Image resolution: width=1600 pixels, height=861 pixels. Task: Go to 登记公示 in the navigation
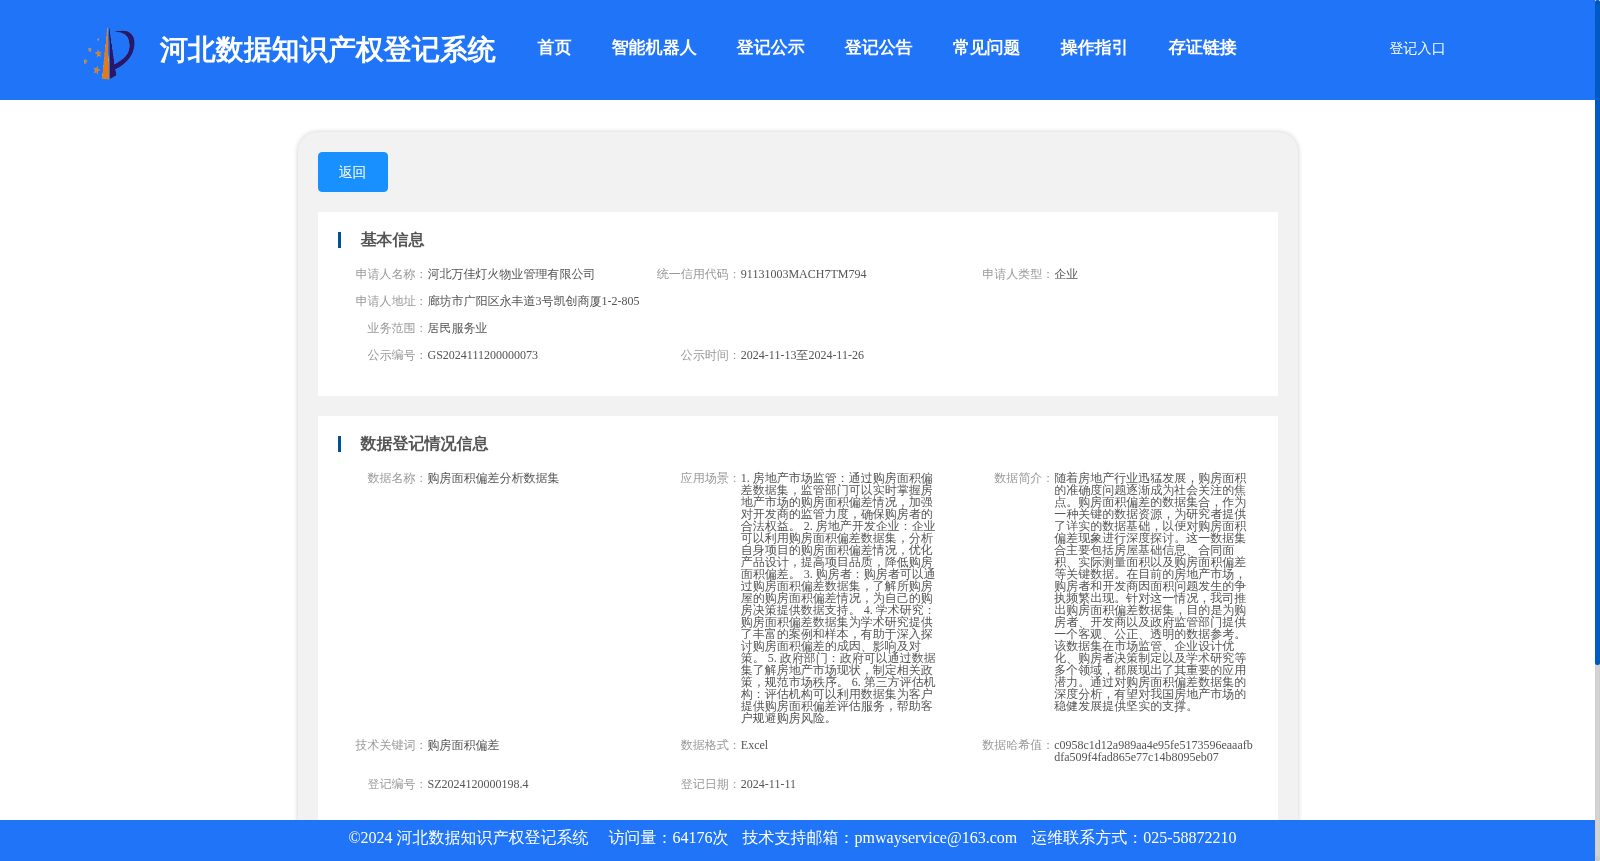pos(770,48)
